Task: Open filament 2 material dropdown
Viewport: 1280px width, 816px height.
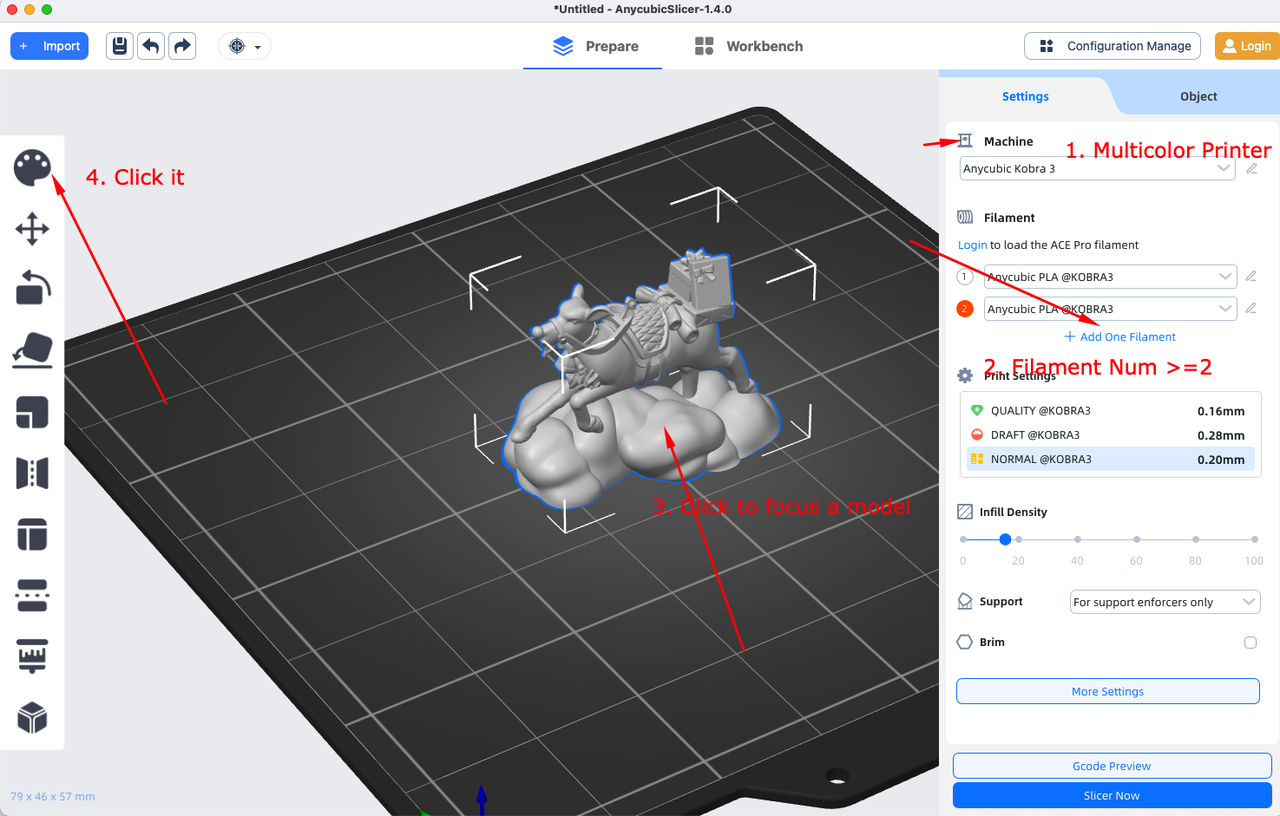Action: (x=1110, y=309)
